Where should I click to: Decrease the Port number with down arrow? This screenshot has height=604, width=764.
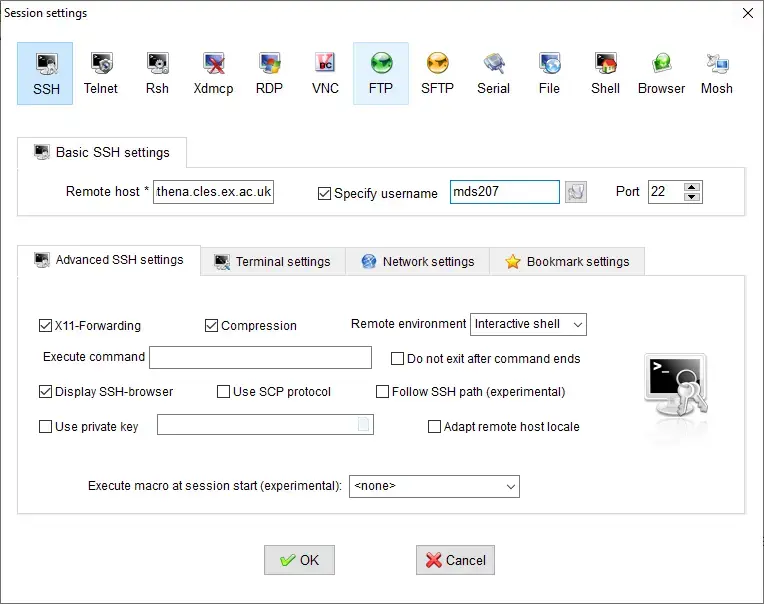tap(692, 197)
